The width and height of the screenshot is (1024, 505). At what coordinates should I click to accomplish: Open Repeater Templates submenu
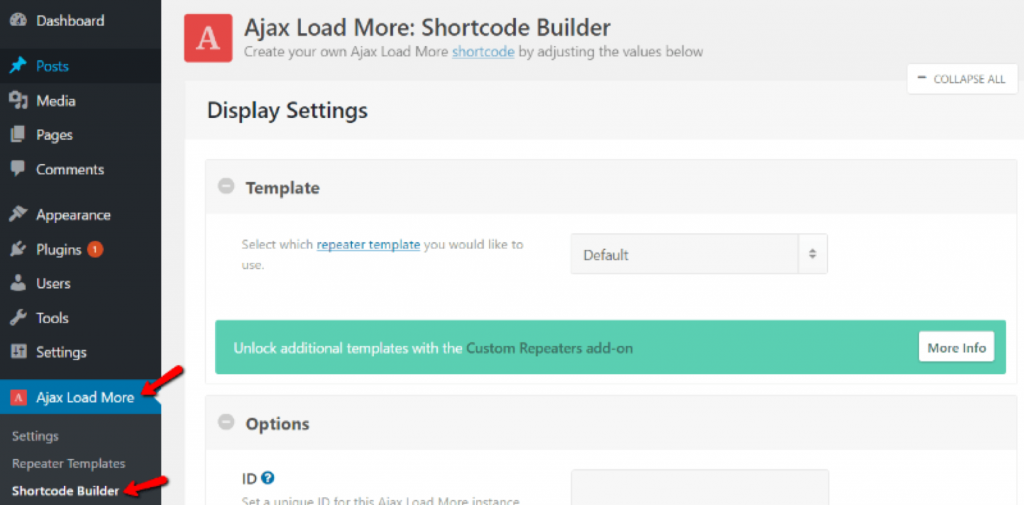[x=69, y=463]
